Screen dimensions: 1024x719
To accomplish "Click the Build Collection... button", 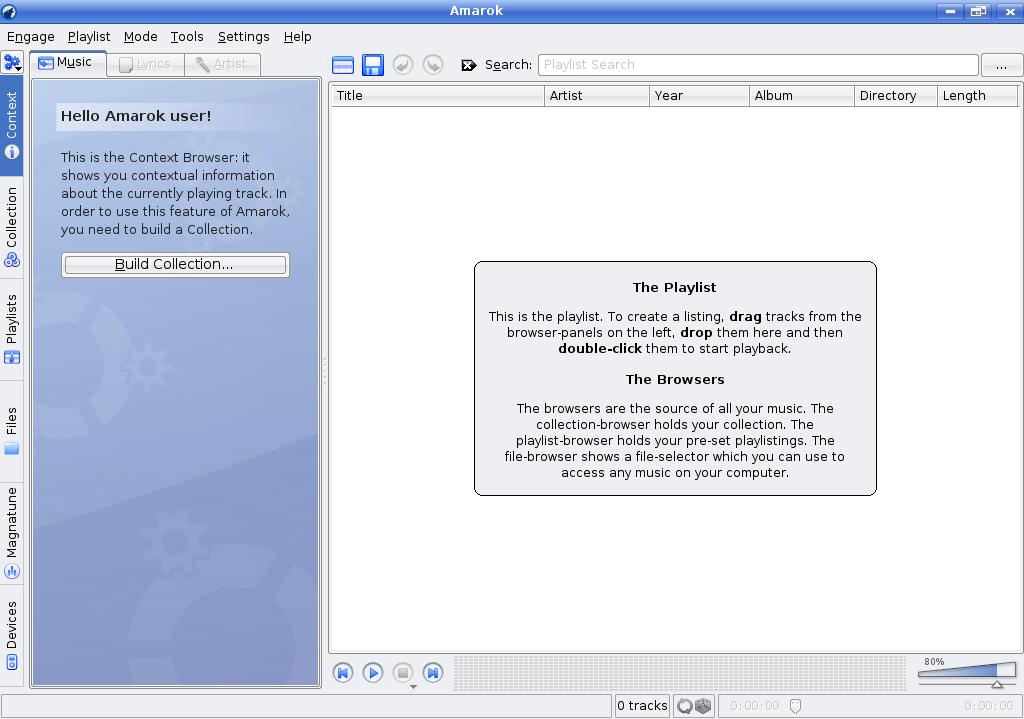I will pos(175,264).
